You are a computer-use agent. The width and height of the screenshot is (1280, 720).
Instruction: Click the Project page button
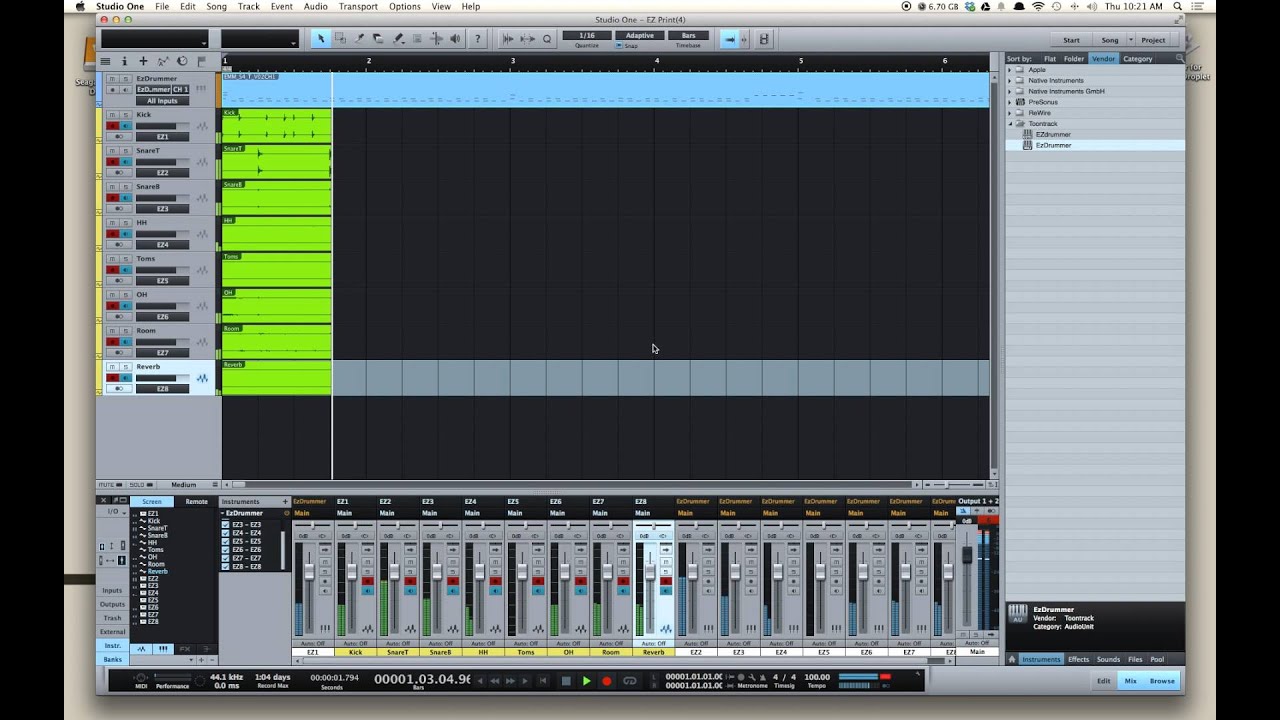coord(1153,40)
